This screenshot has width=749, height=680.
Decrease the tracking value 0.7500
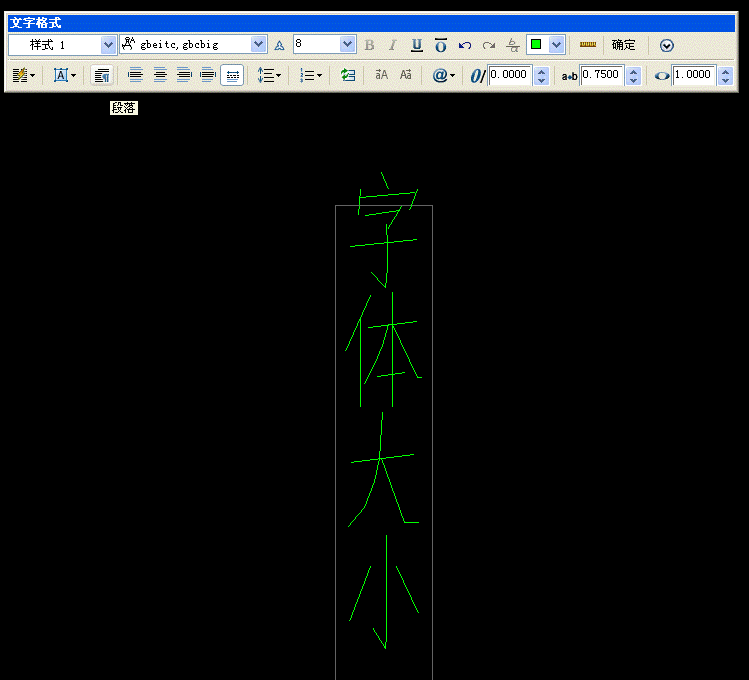633,80
